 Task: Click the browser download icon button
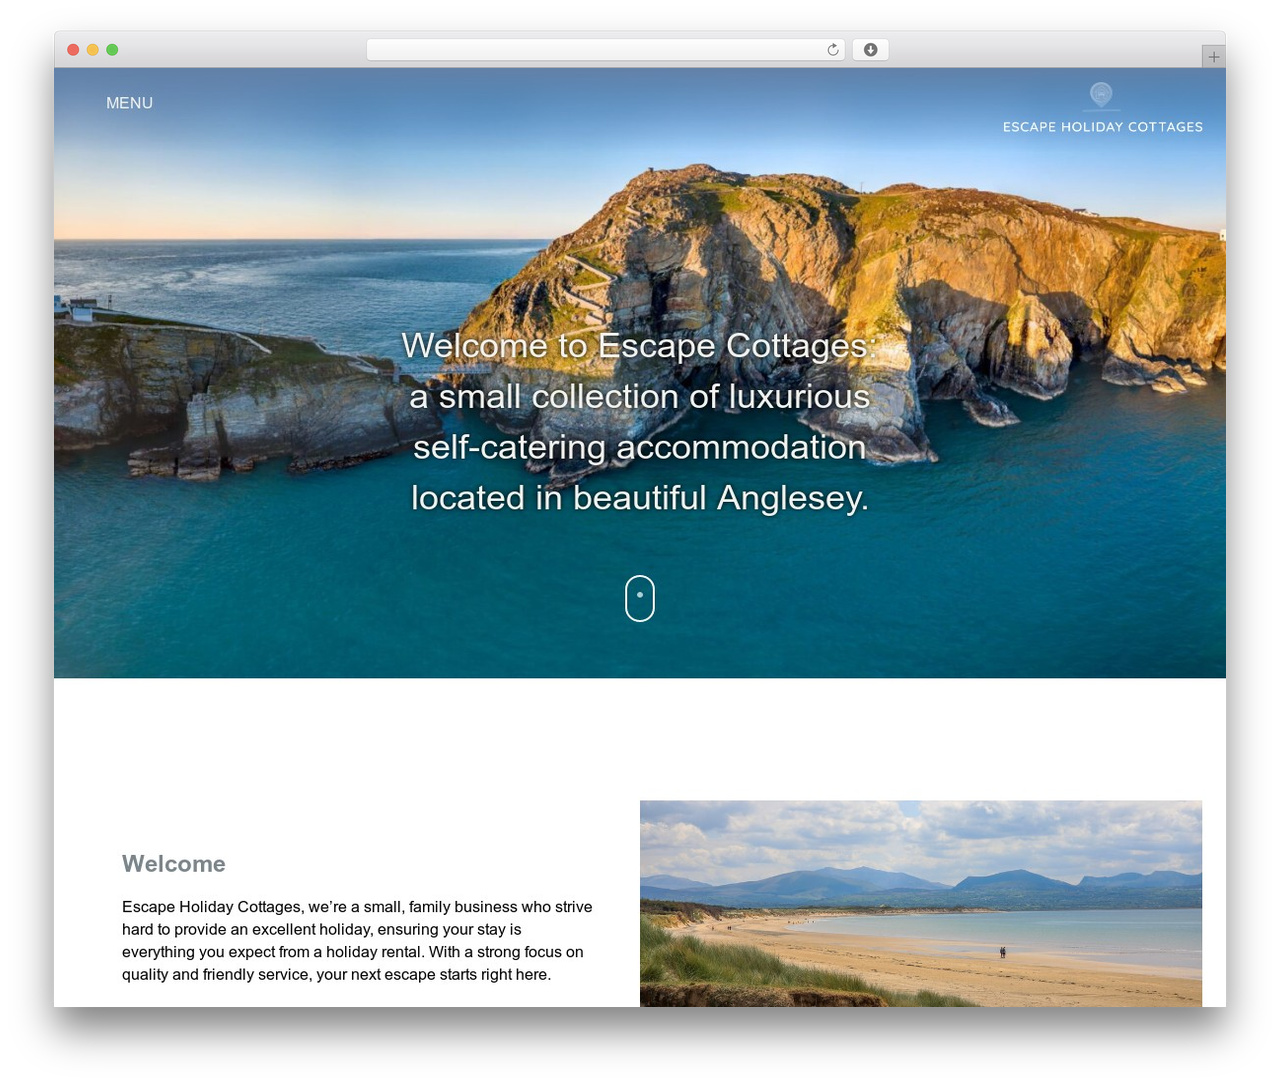(x=870, y=50)
